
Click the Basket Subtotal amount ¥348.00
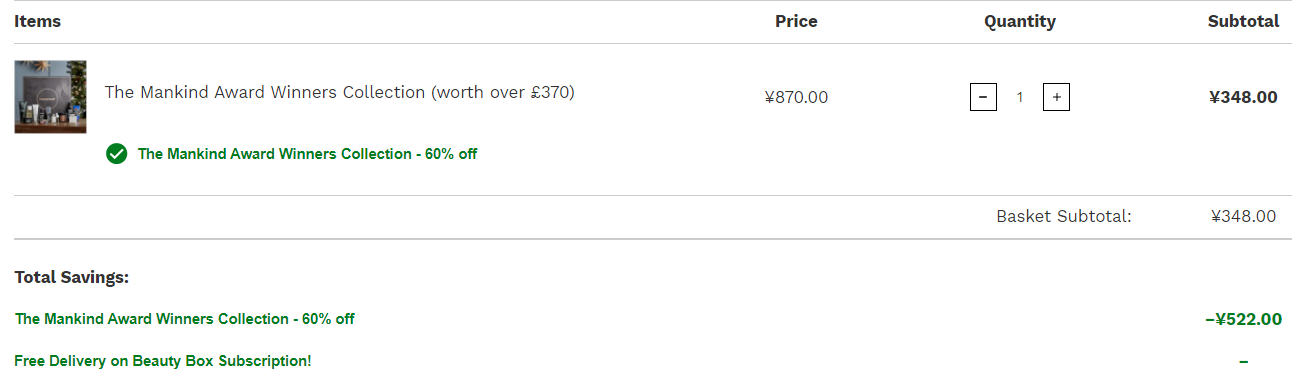[x=1243, y=216]
